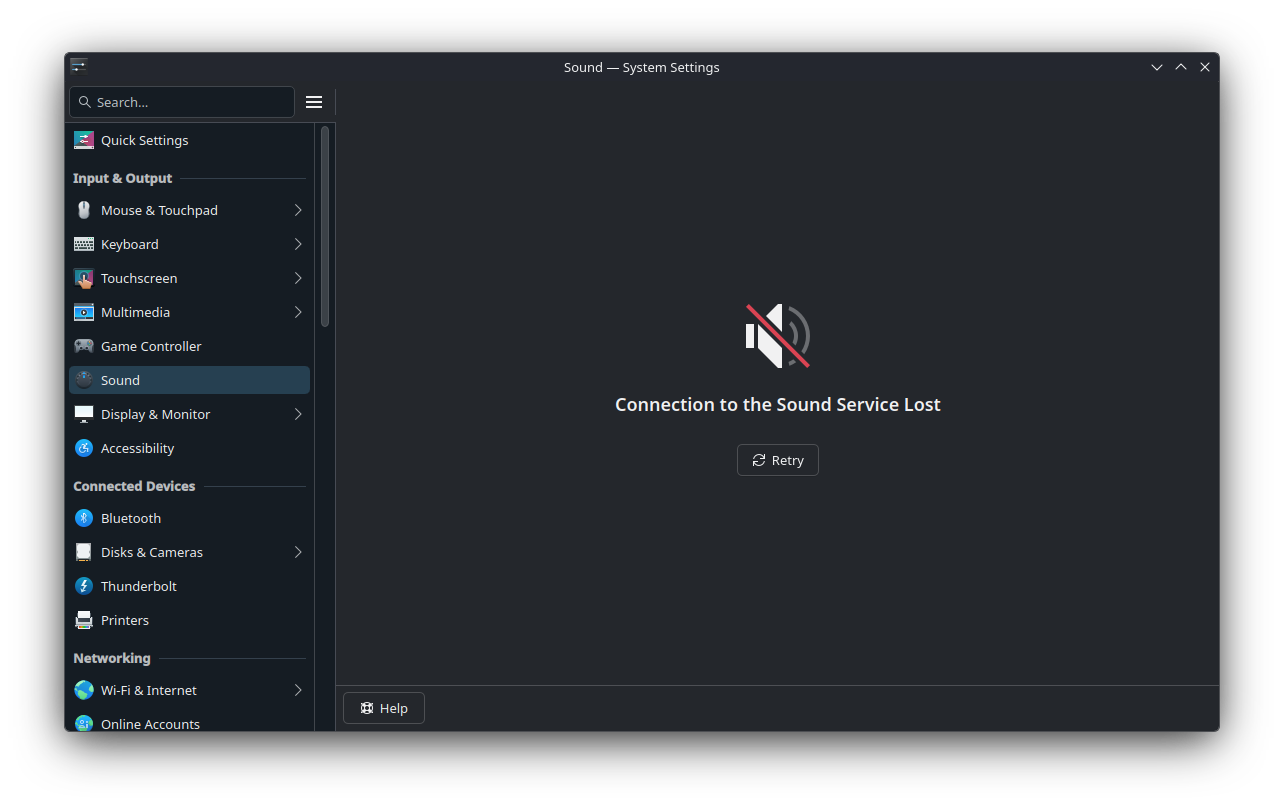Click the Wi-Fi & Internet globe icon
This screenshot has height=808, width=1284.
pos(84,690)
